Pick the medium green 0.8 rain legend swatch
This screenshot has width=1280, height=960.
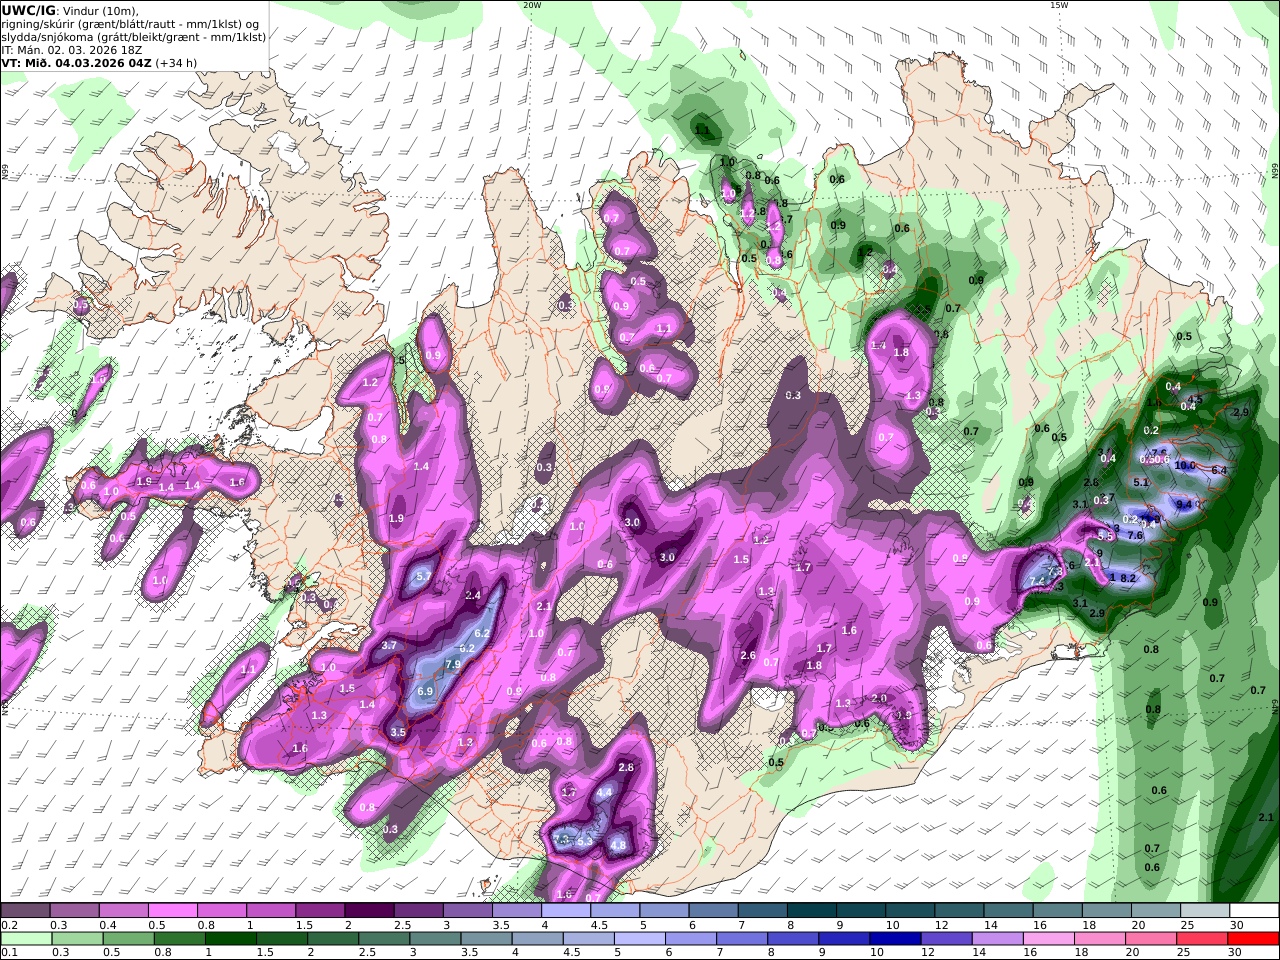182,938
